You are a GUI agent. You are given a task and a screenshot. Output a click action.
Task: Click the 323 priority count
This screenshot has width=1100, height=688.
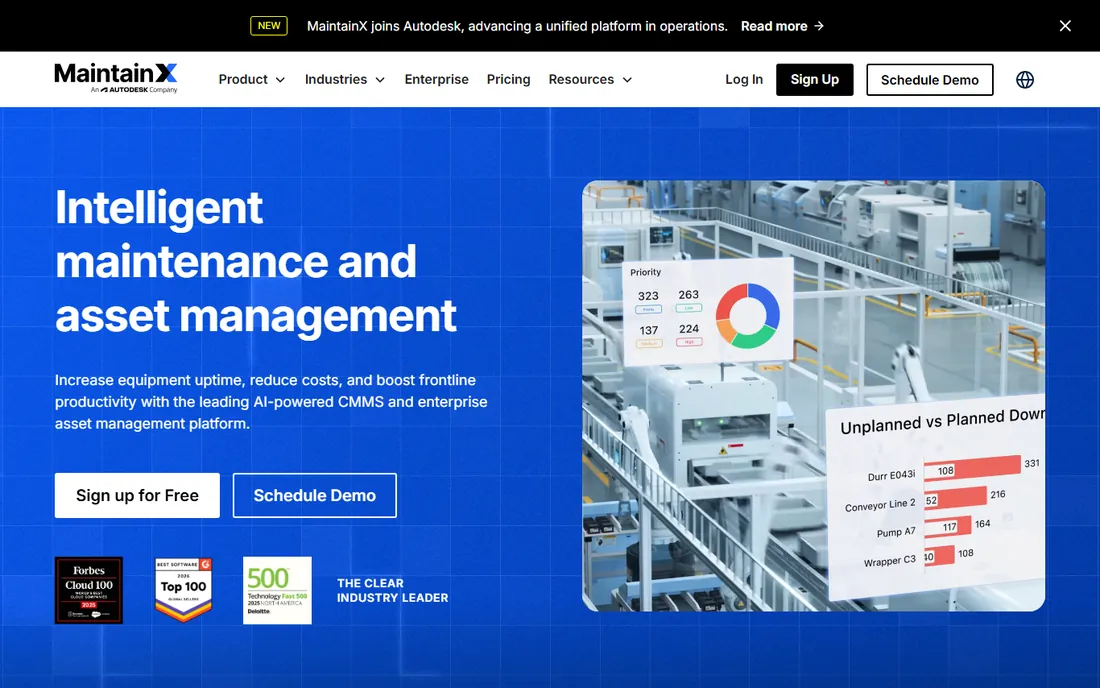coord(648,296)
